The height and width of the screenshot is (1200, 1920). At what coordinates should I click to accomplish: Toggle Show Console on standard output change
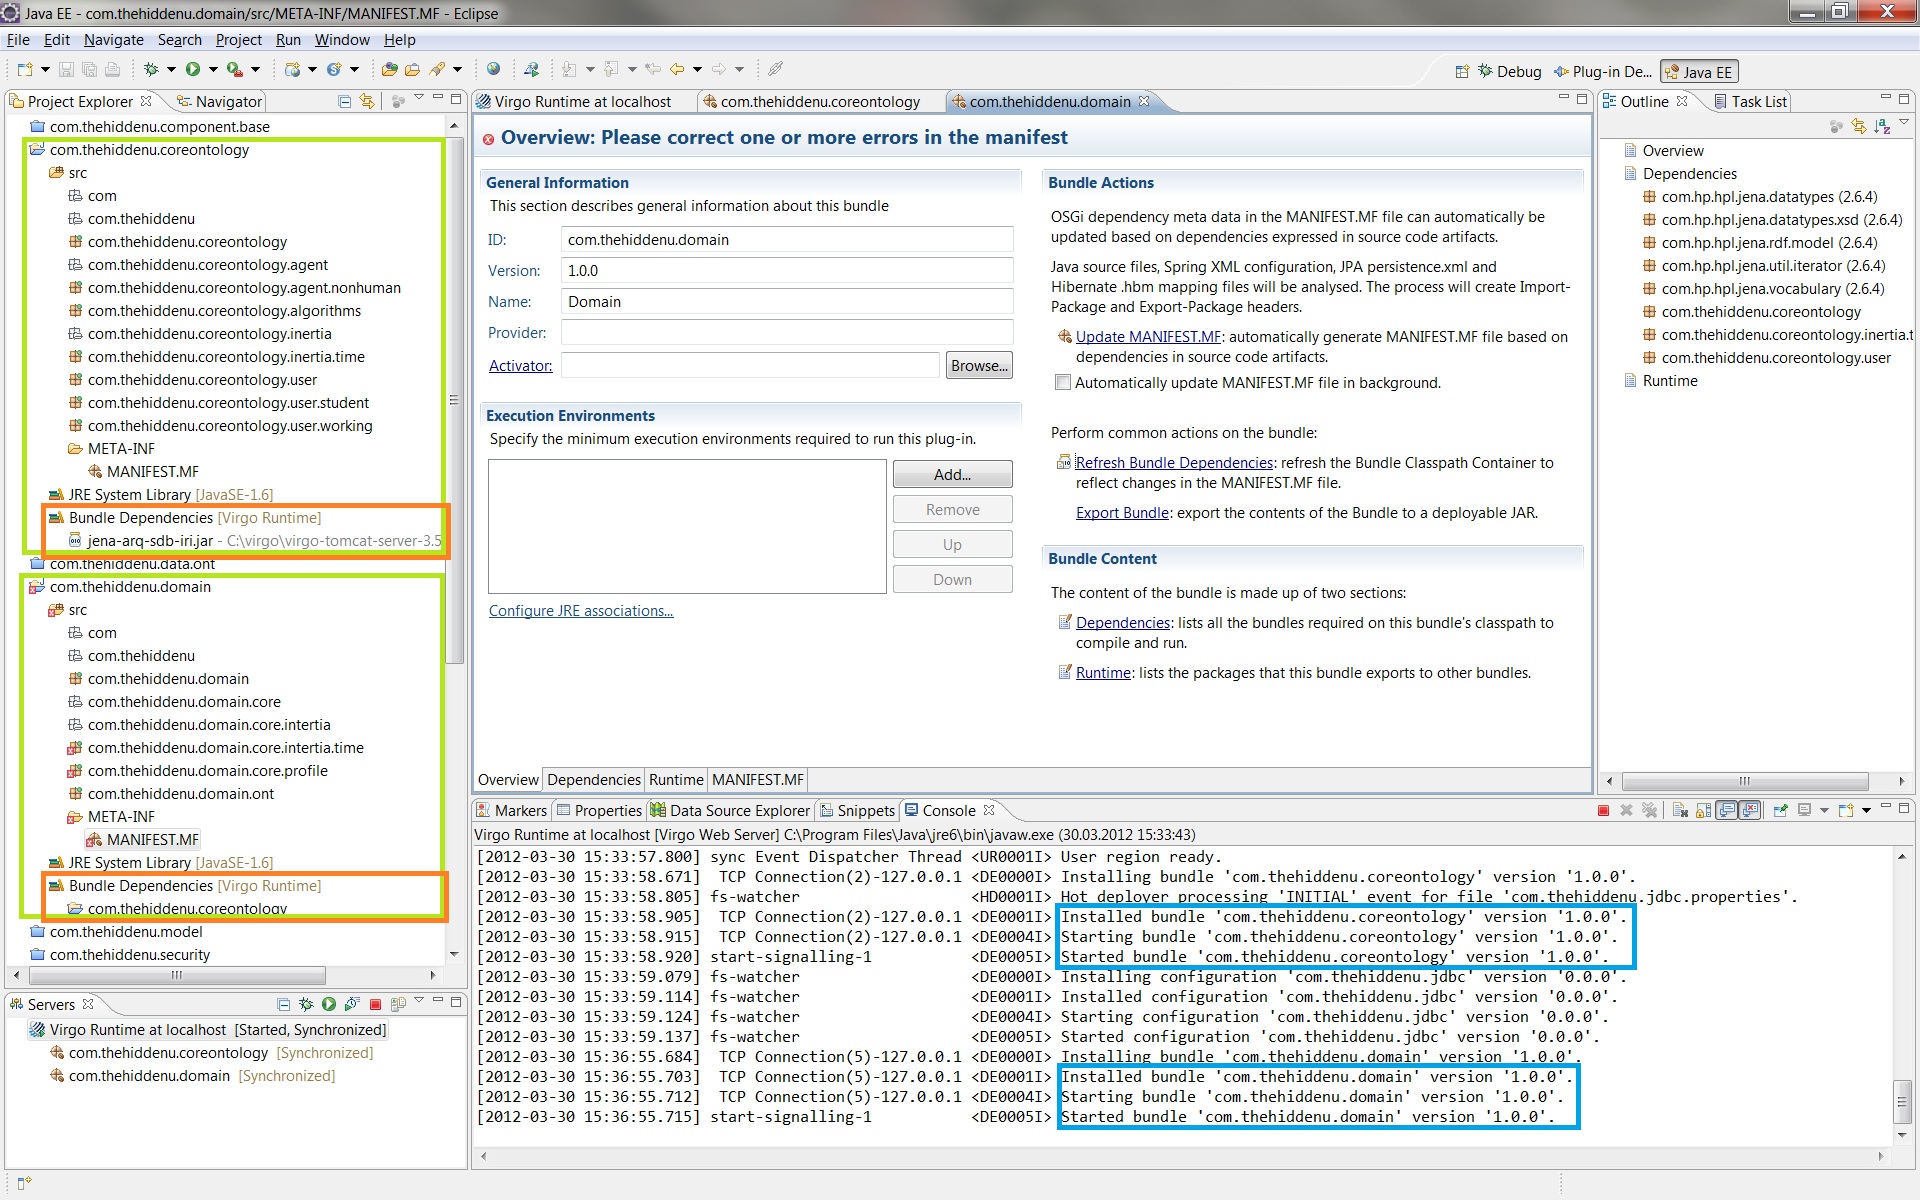point(1727,810)
